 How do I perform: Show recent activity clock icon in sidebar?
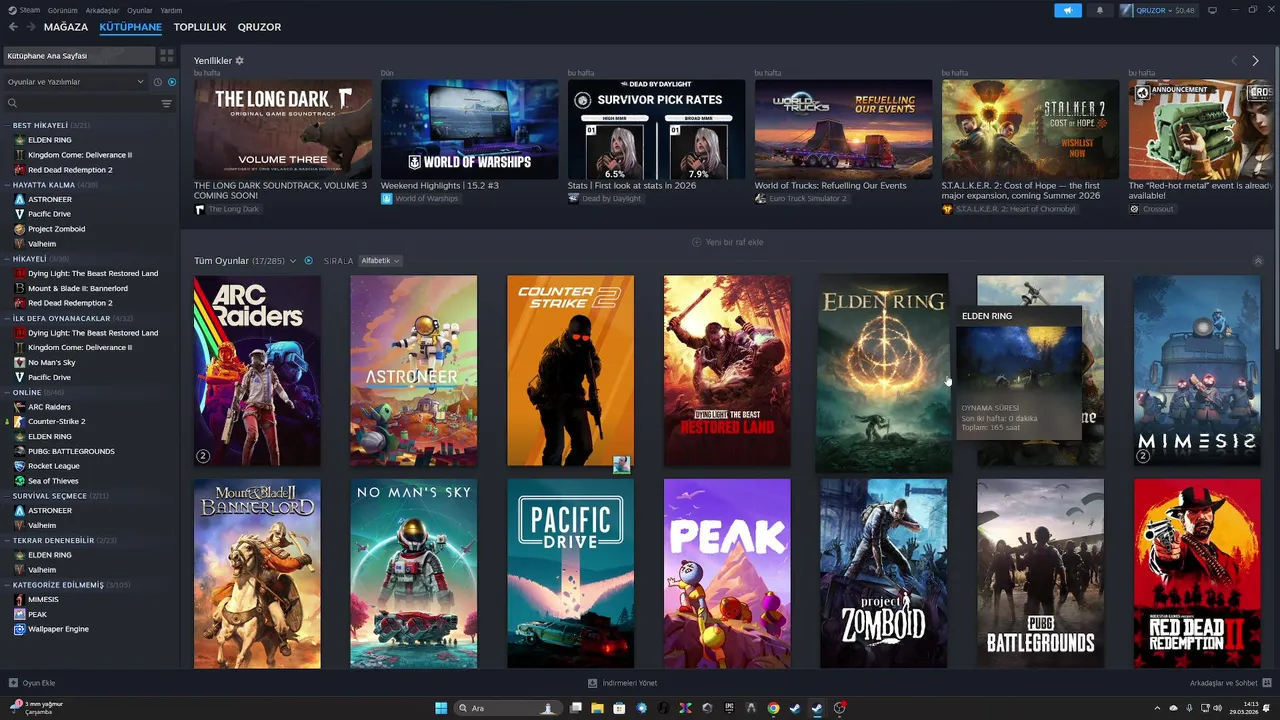click(x=158, y=82)
